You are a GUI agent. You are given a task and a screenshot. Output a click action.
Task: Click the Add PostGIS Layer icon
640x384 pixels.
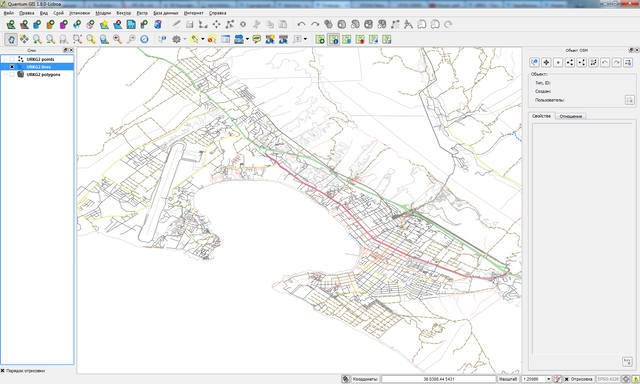pos(37,24)
